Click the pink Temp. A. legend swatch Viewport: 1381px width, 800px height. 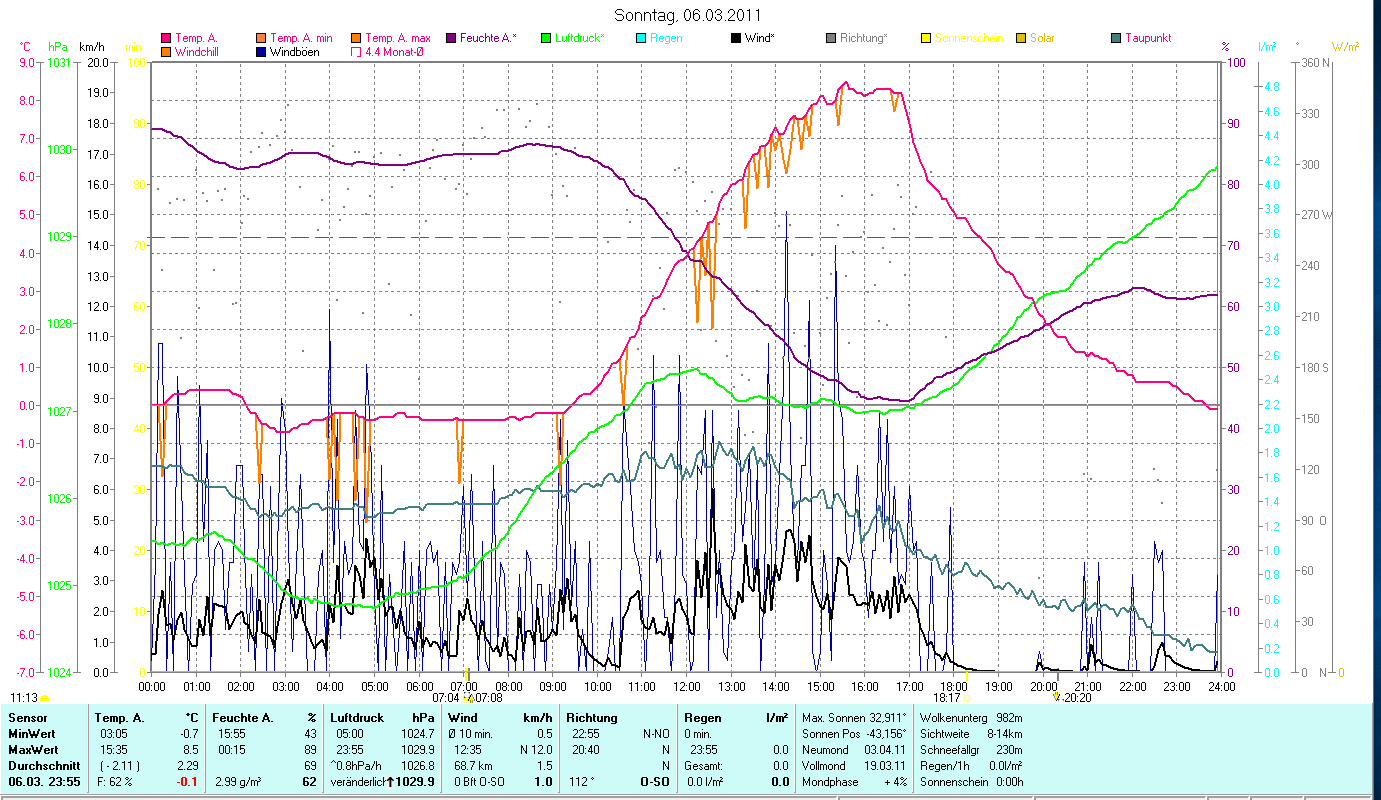[x=166, y=38]
